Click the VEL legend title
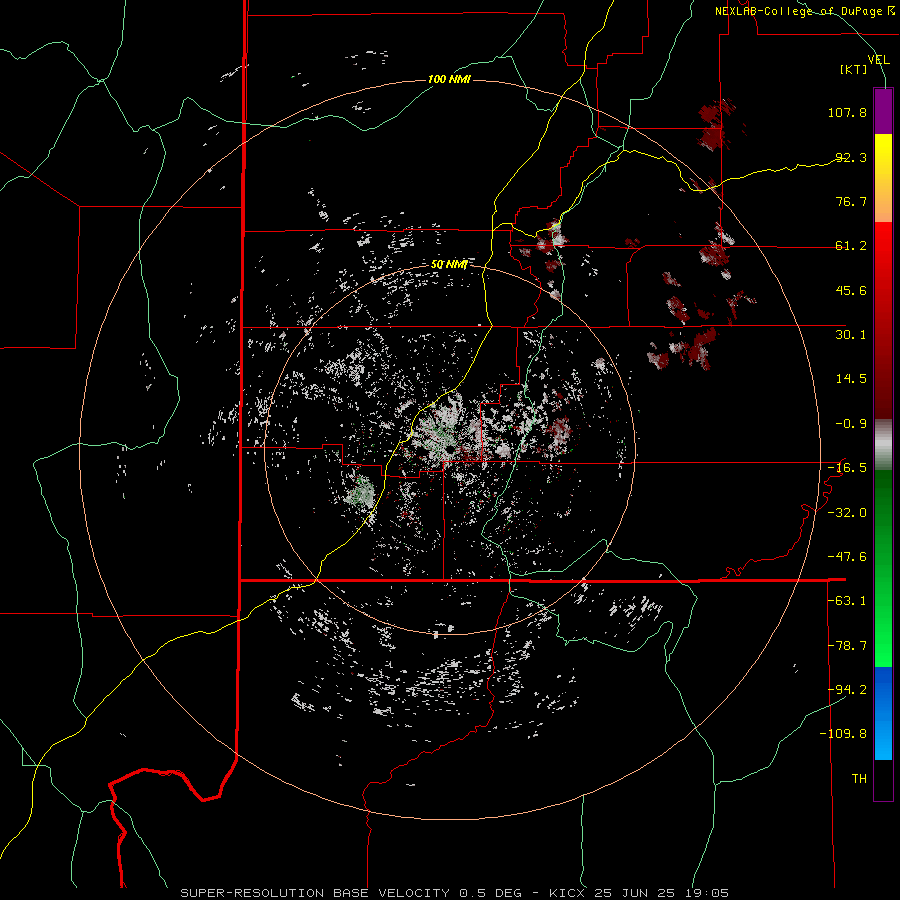The image size is (900, 900). (x=878, y=60)
